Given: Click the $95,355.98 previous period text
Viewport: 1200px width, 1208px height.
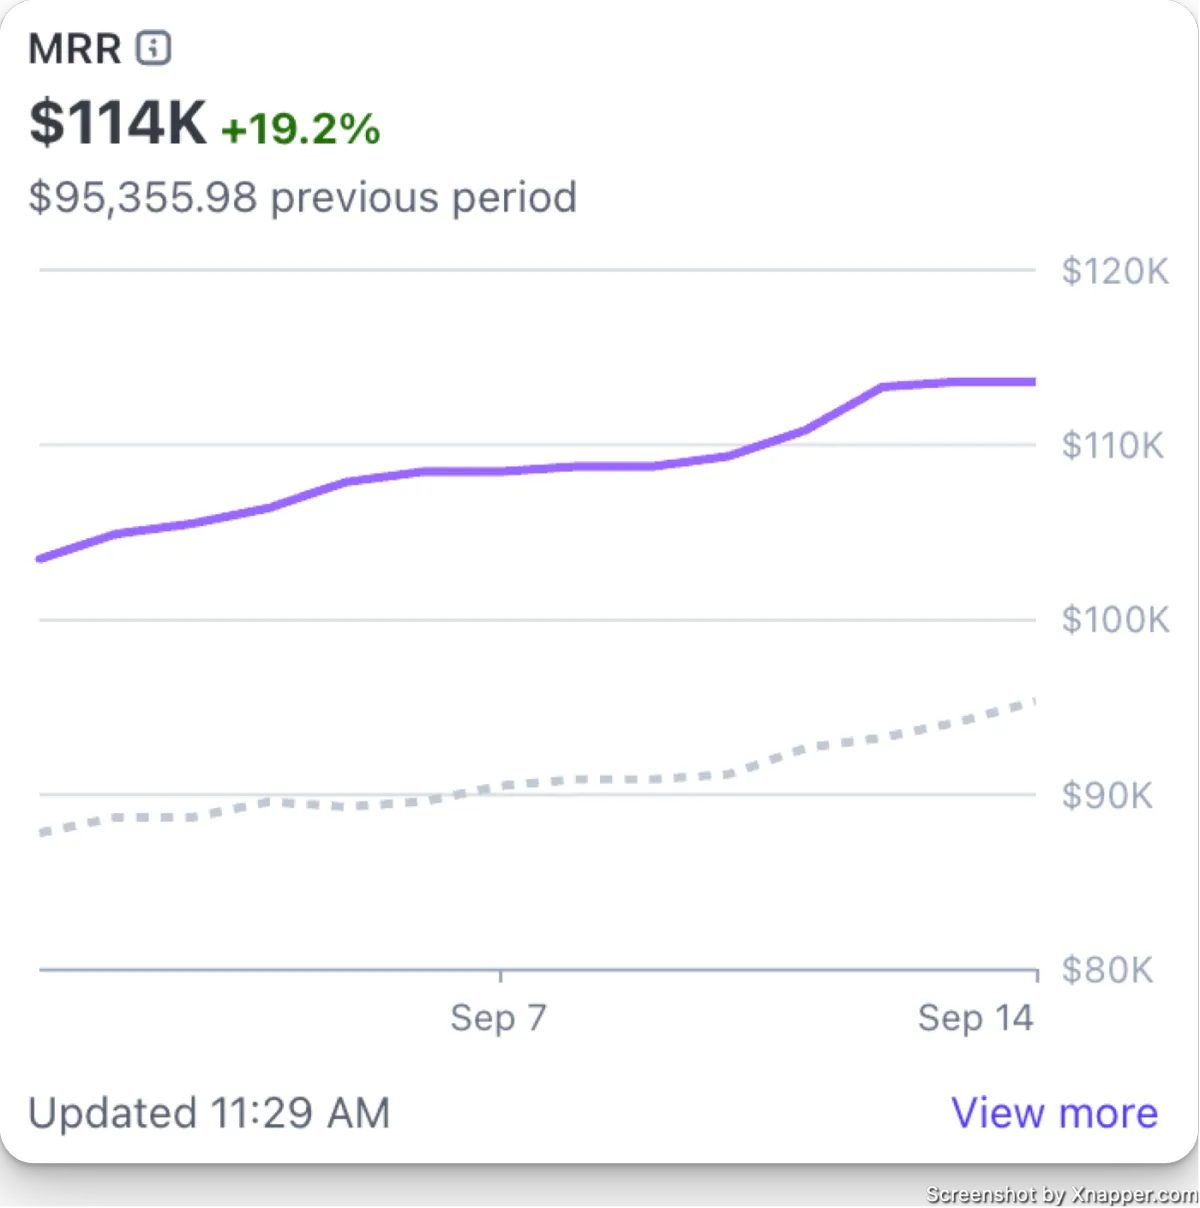Looking at the screenshot, I should coord(302,197).
